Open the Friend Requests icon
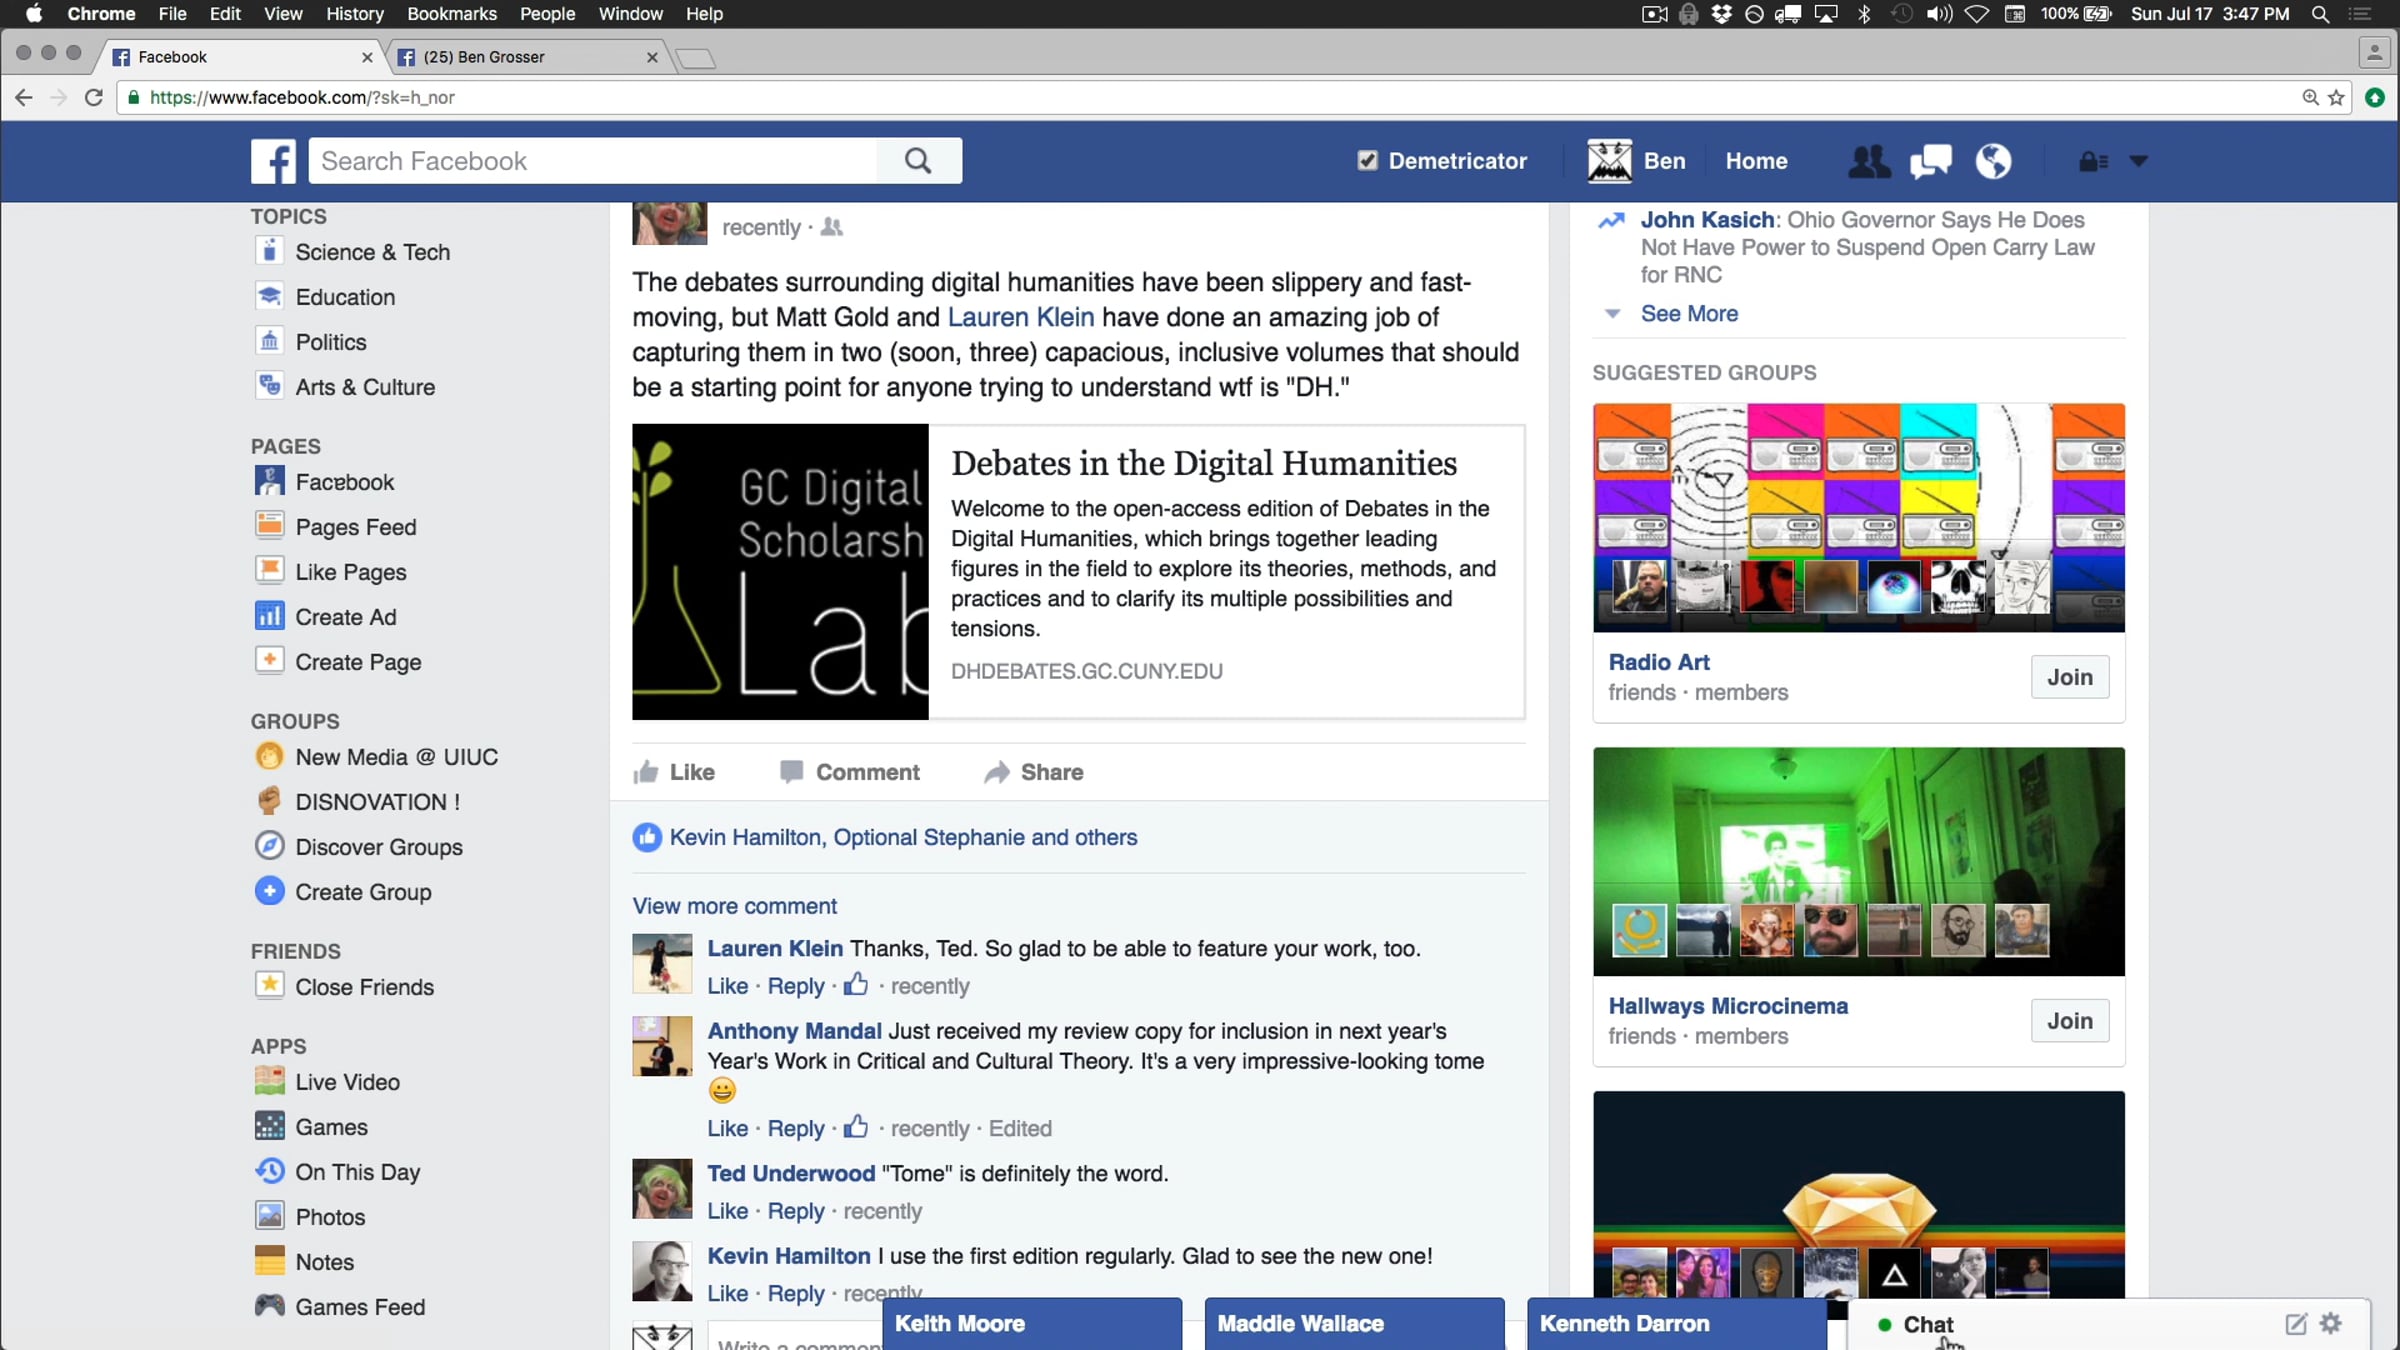The width and height of the screenshot is (2400, 1350). pos(1868,161)
